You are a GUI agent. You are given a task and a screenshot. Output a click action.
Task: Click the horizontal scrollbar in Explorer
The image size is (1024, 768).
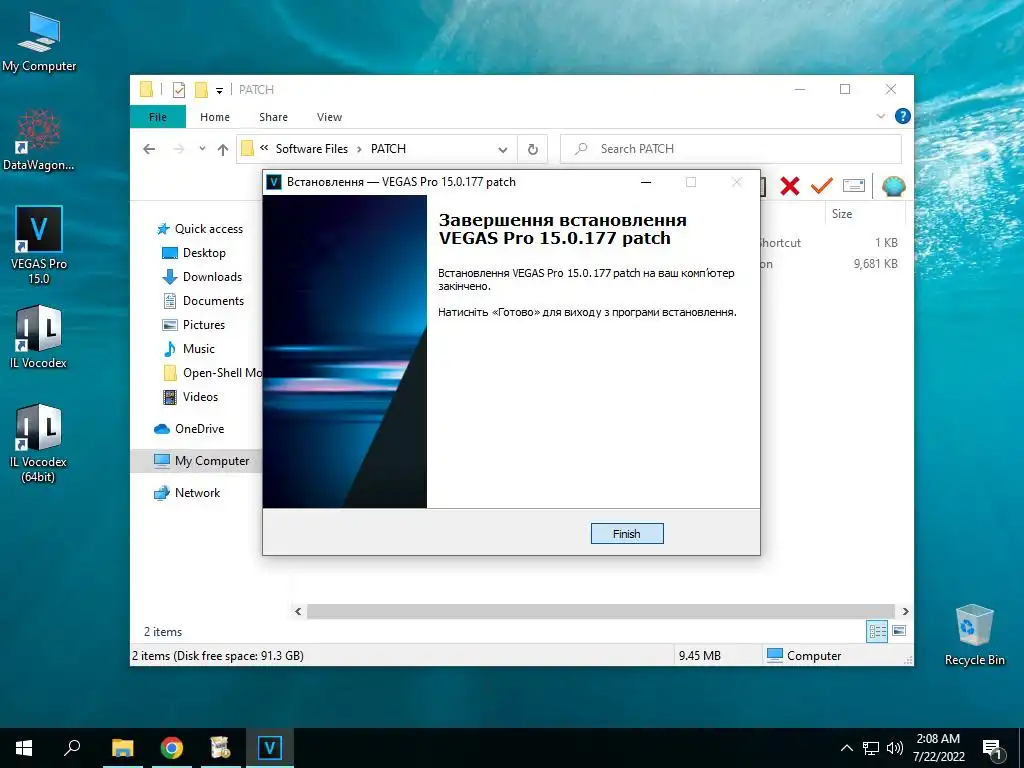pos(600,611)
